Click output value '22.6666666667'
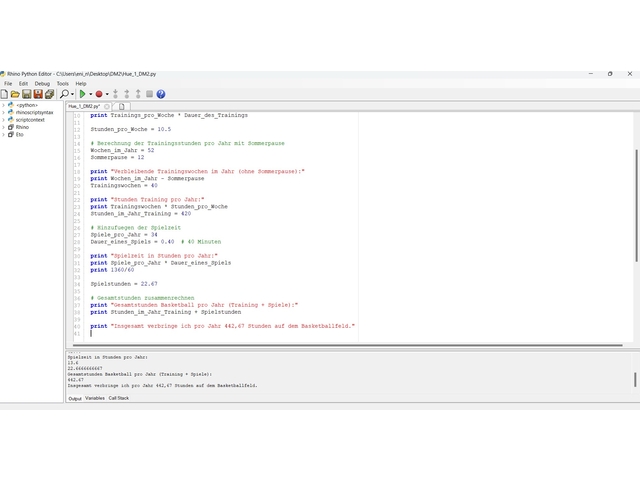The width and height of the screenshot is (640, 480). [x=85, y=369]
